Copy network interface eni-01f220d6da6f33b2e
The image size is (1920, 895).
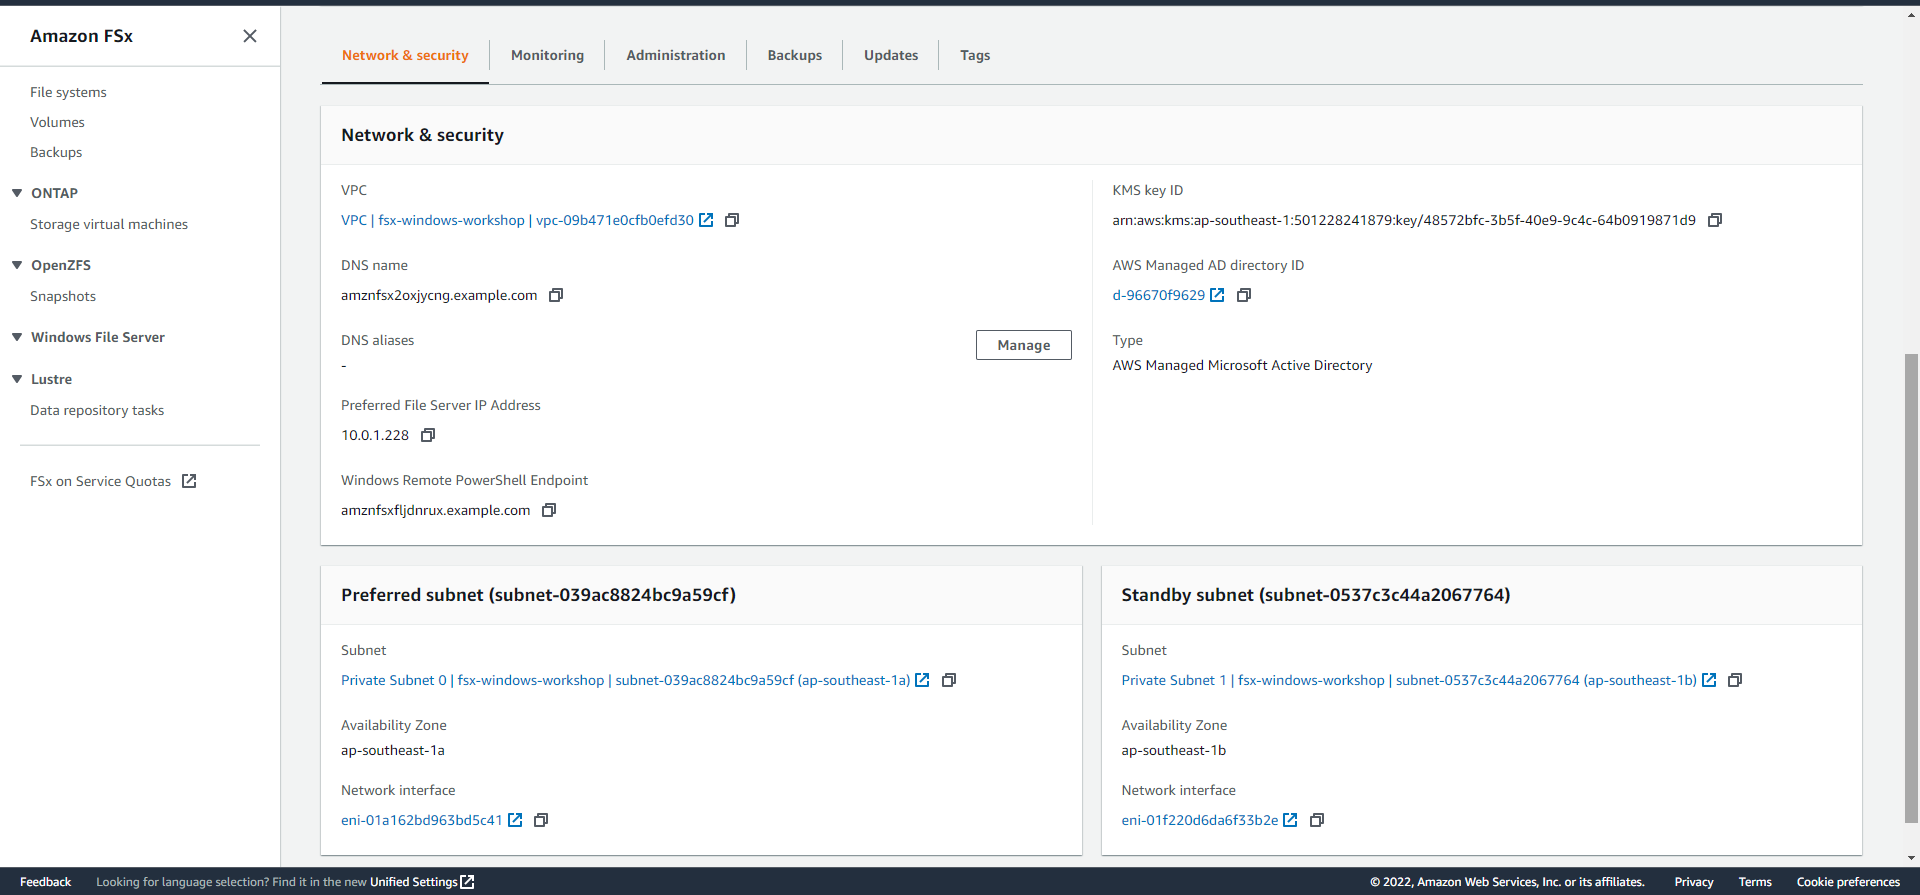[x=1317, y=820]
